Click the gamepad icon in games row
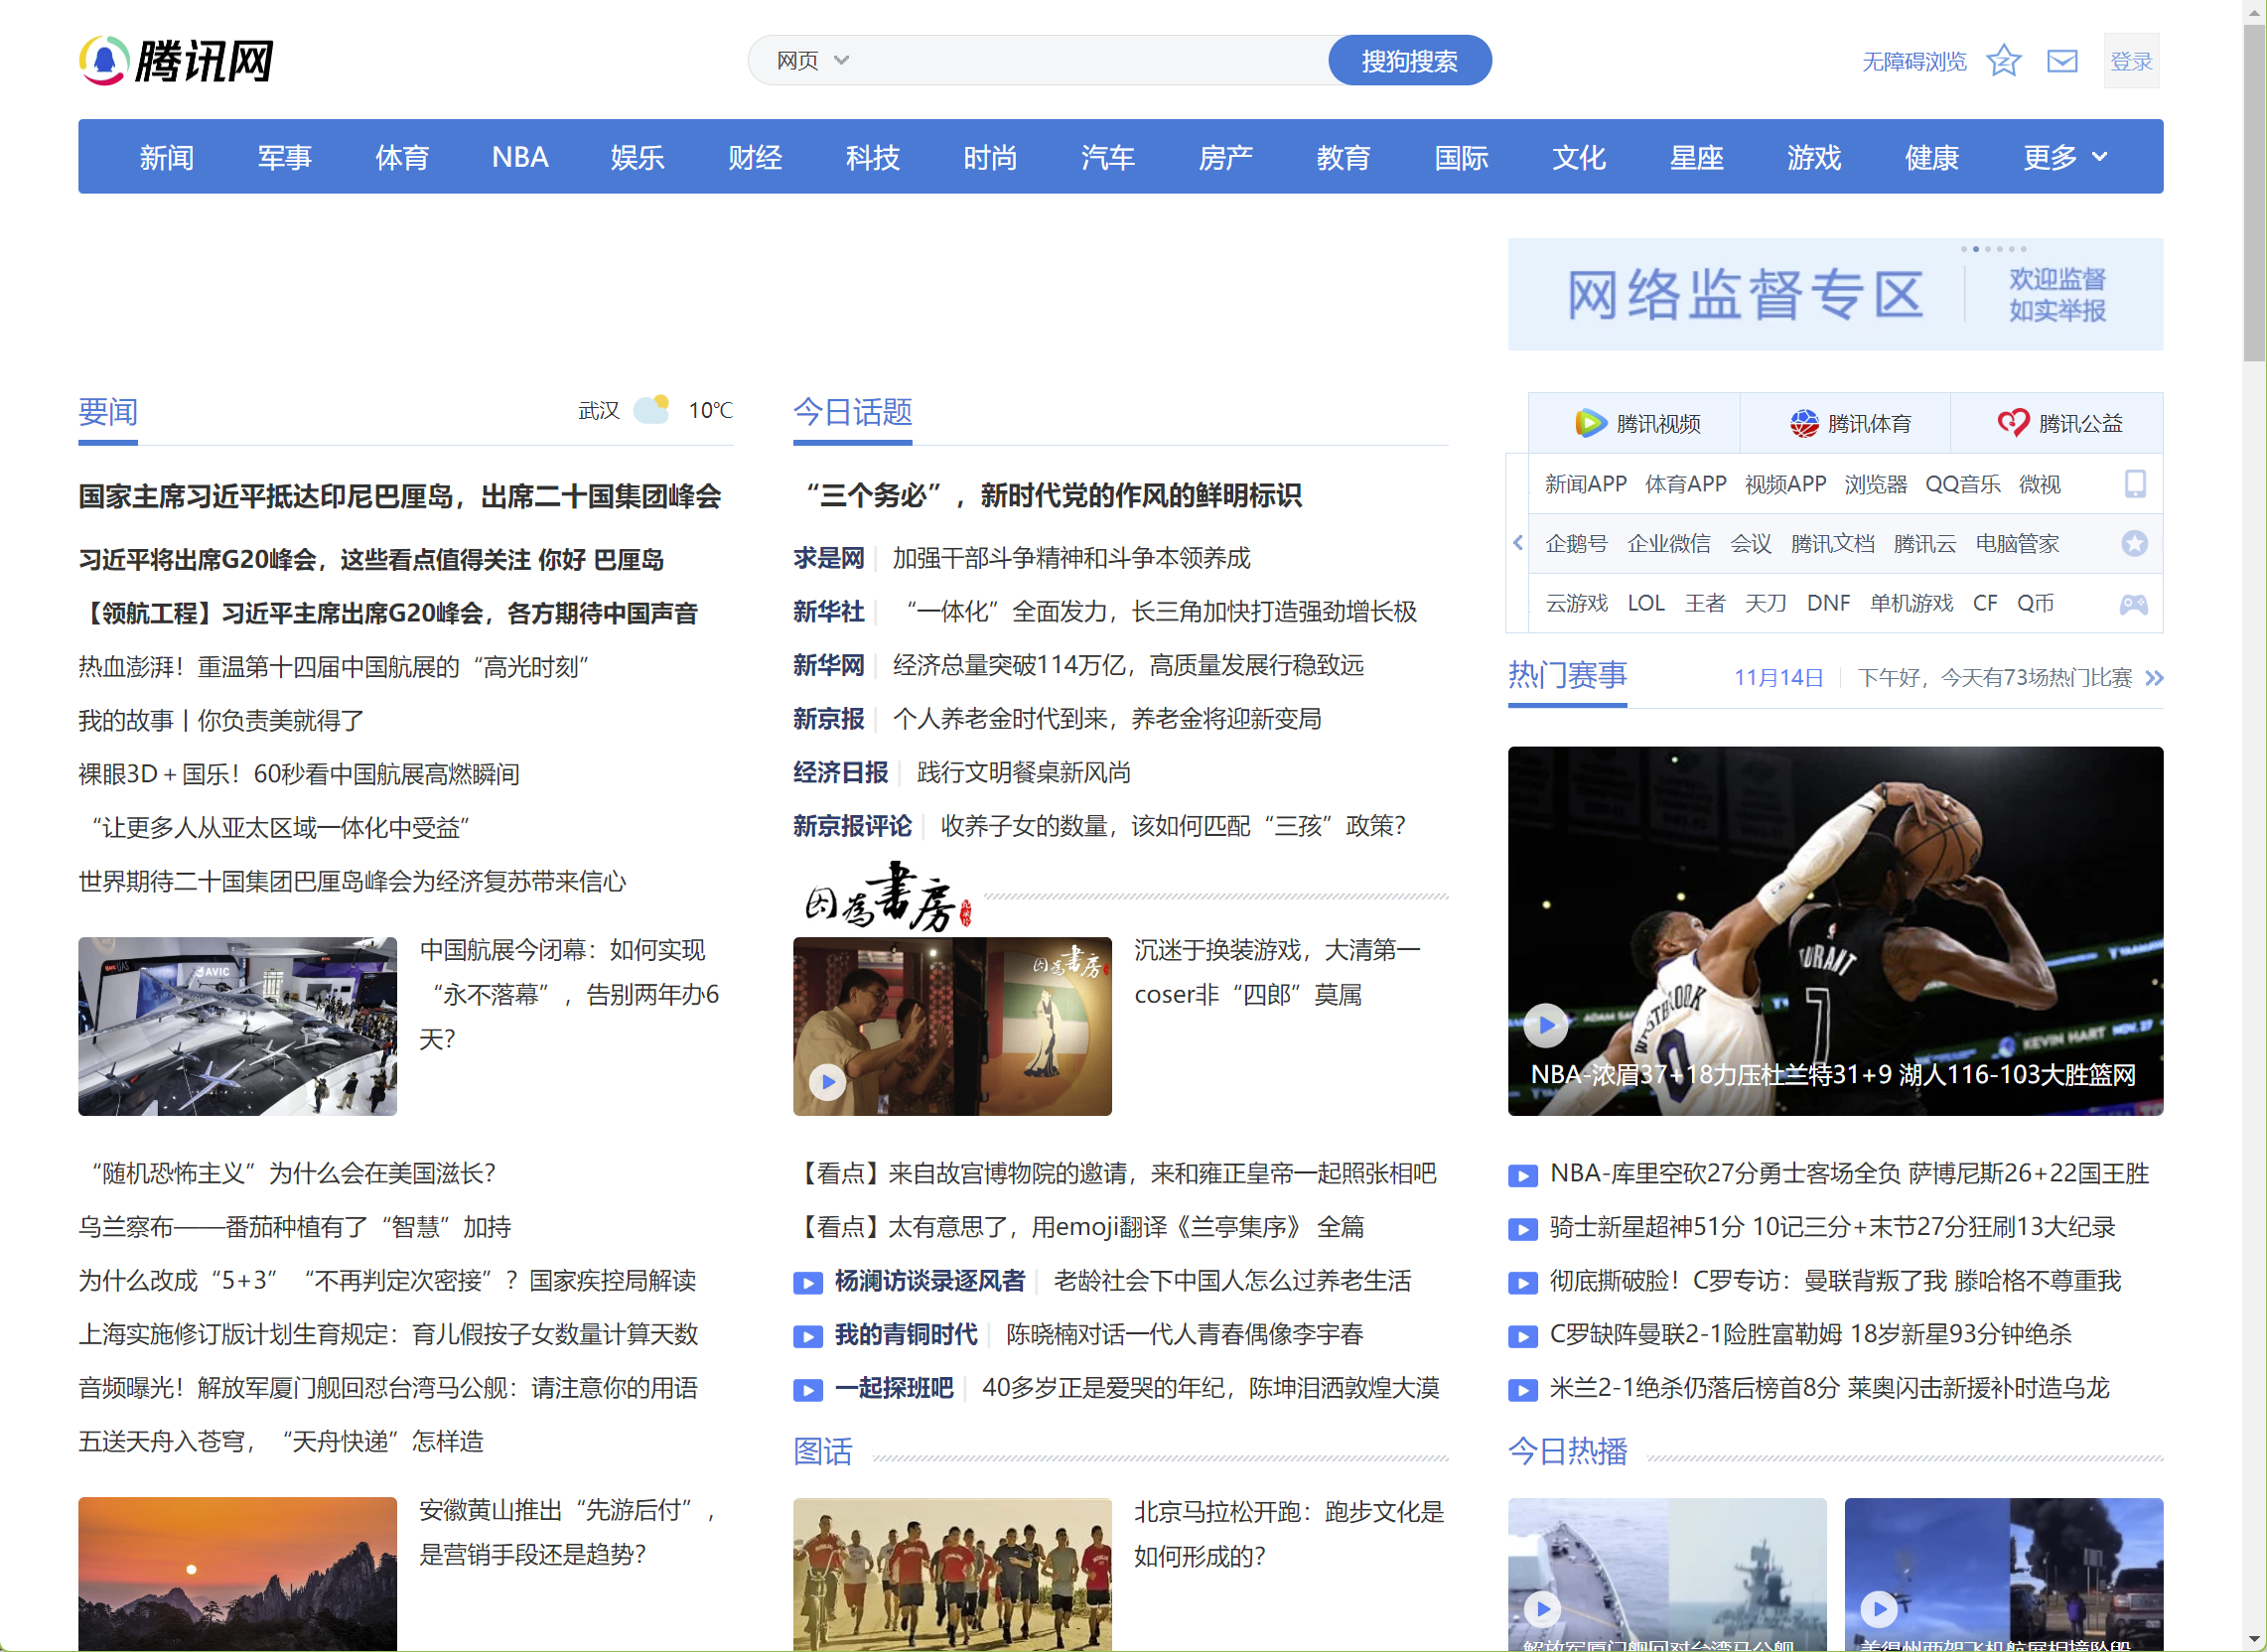The height and width of the screenshot is (1652, 2267). pyautogui.click(x=2133, y=604)
